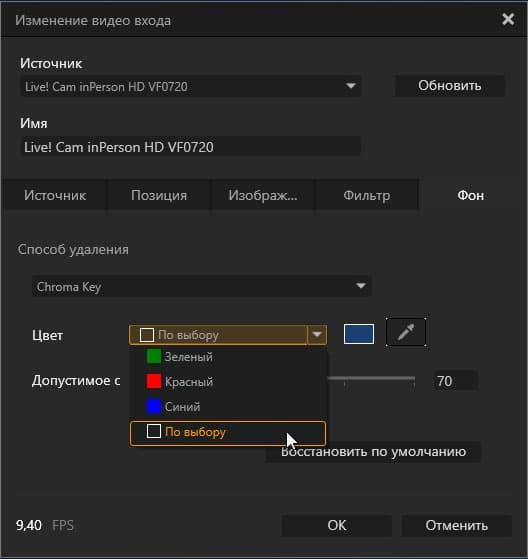Go to the Источник tab

[55, 195]
